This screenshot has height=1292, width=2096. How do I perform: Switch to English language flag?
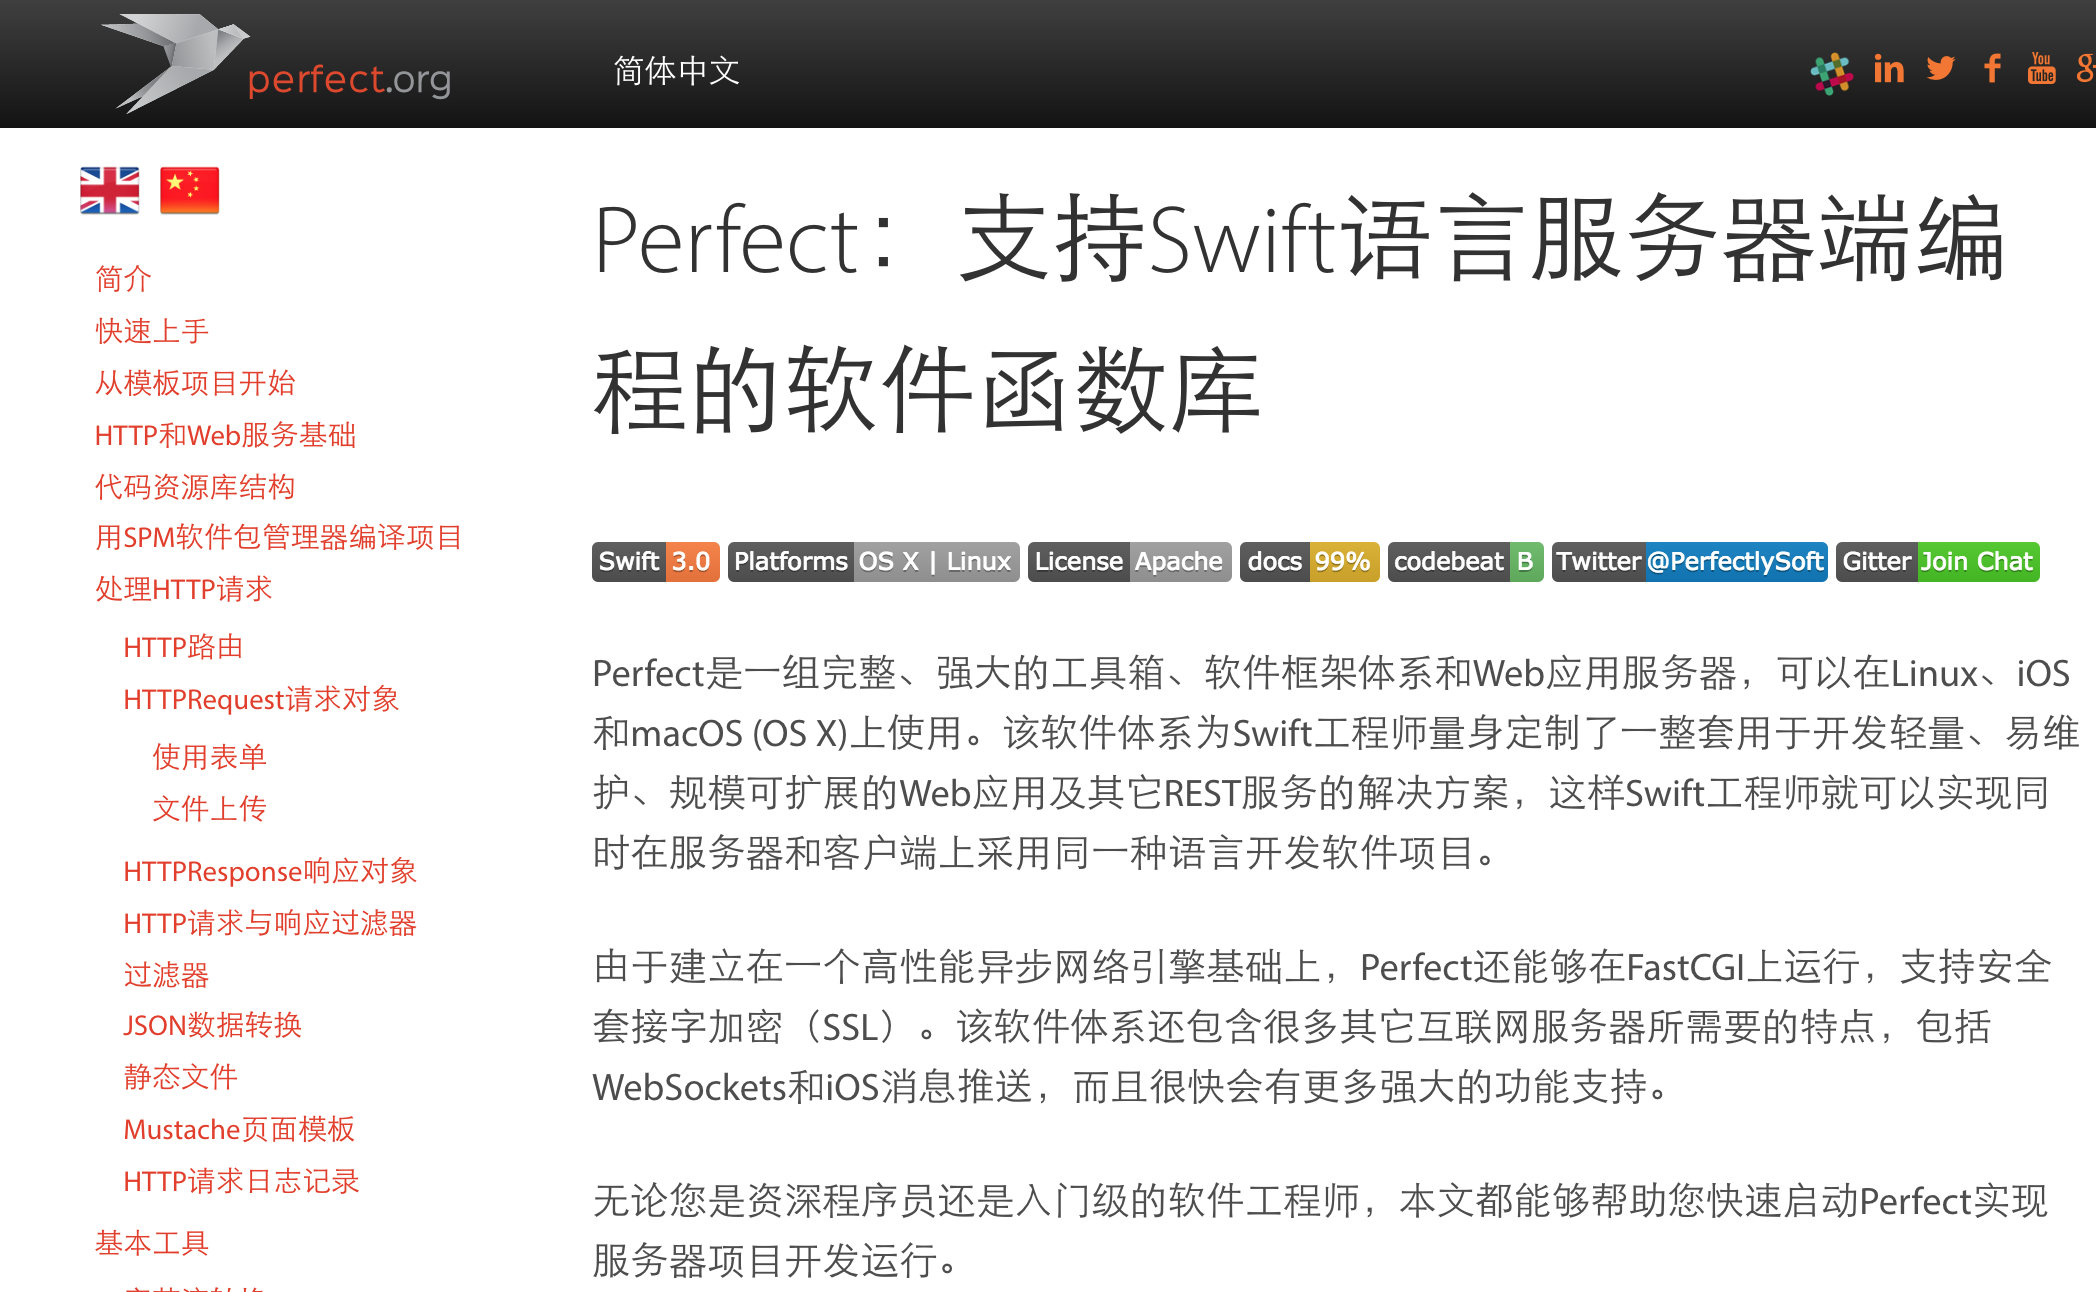coord(112,190)
